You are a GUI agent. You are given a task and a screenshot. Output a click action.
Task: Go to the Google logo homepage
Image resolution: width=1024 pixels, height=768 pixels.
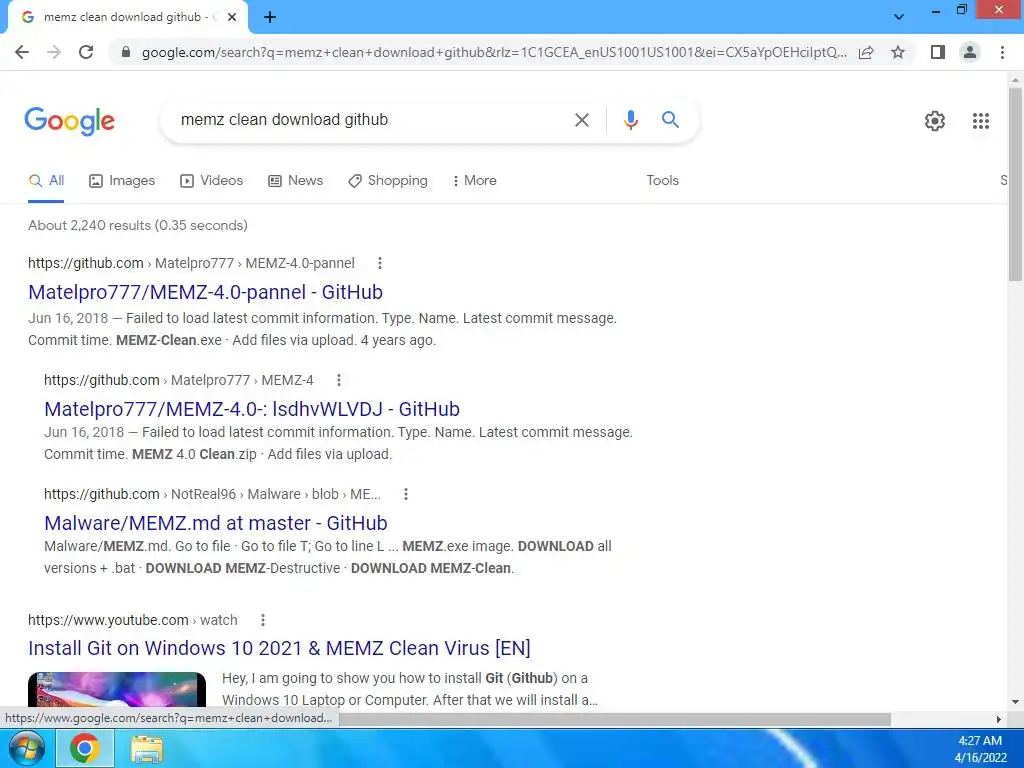(x=70, y=121)
